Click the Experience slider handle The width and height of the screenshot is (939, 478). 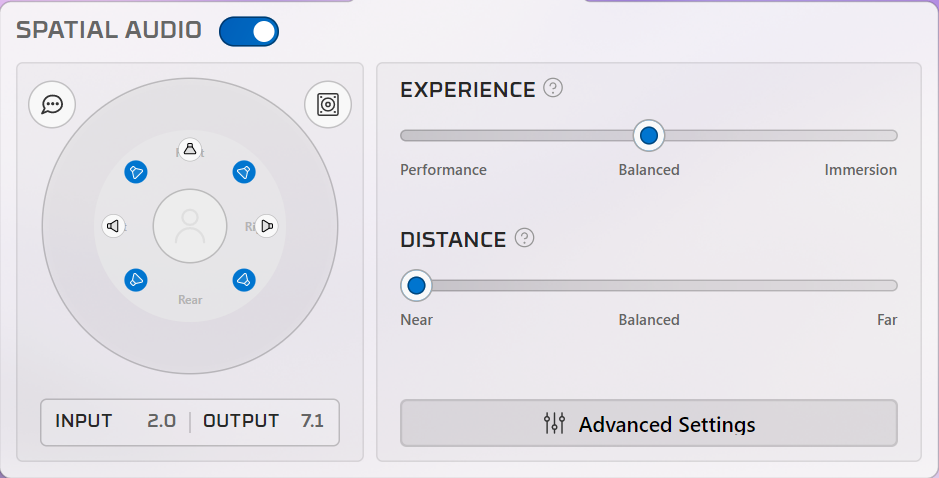[649, 136]
